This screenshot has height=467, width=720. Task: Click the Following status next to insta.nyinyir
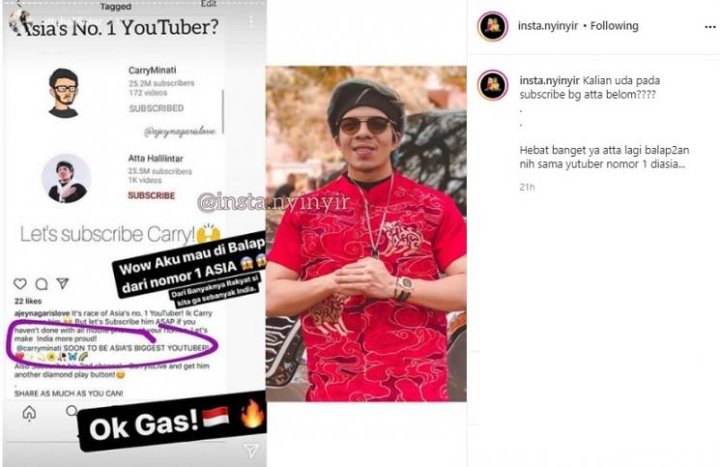[x=614, y=26]
